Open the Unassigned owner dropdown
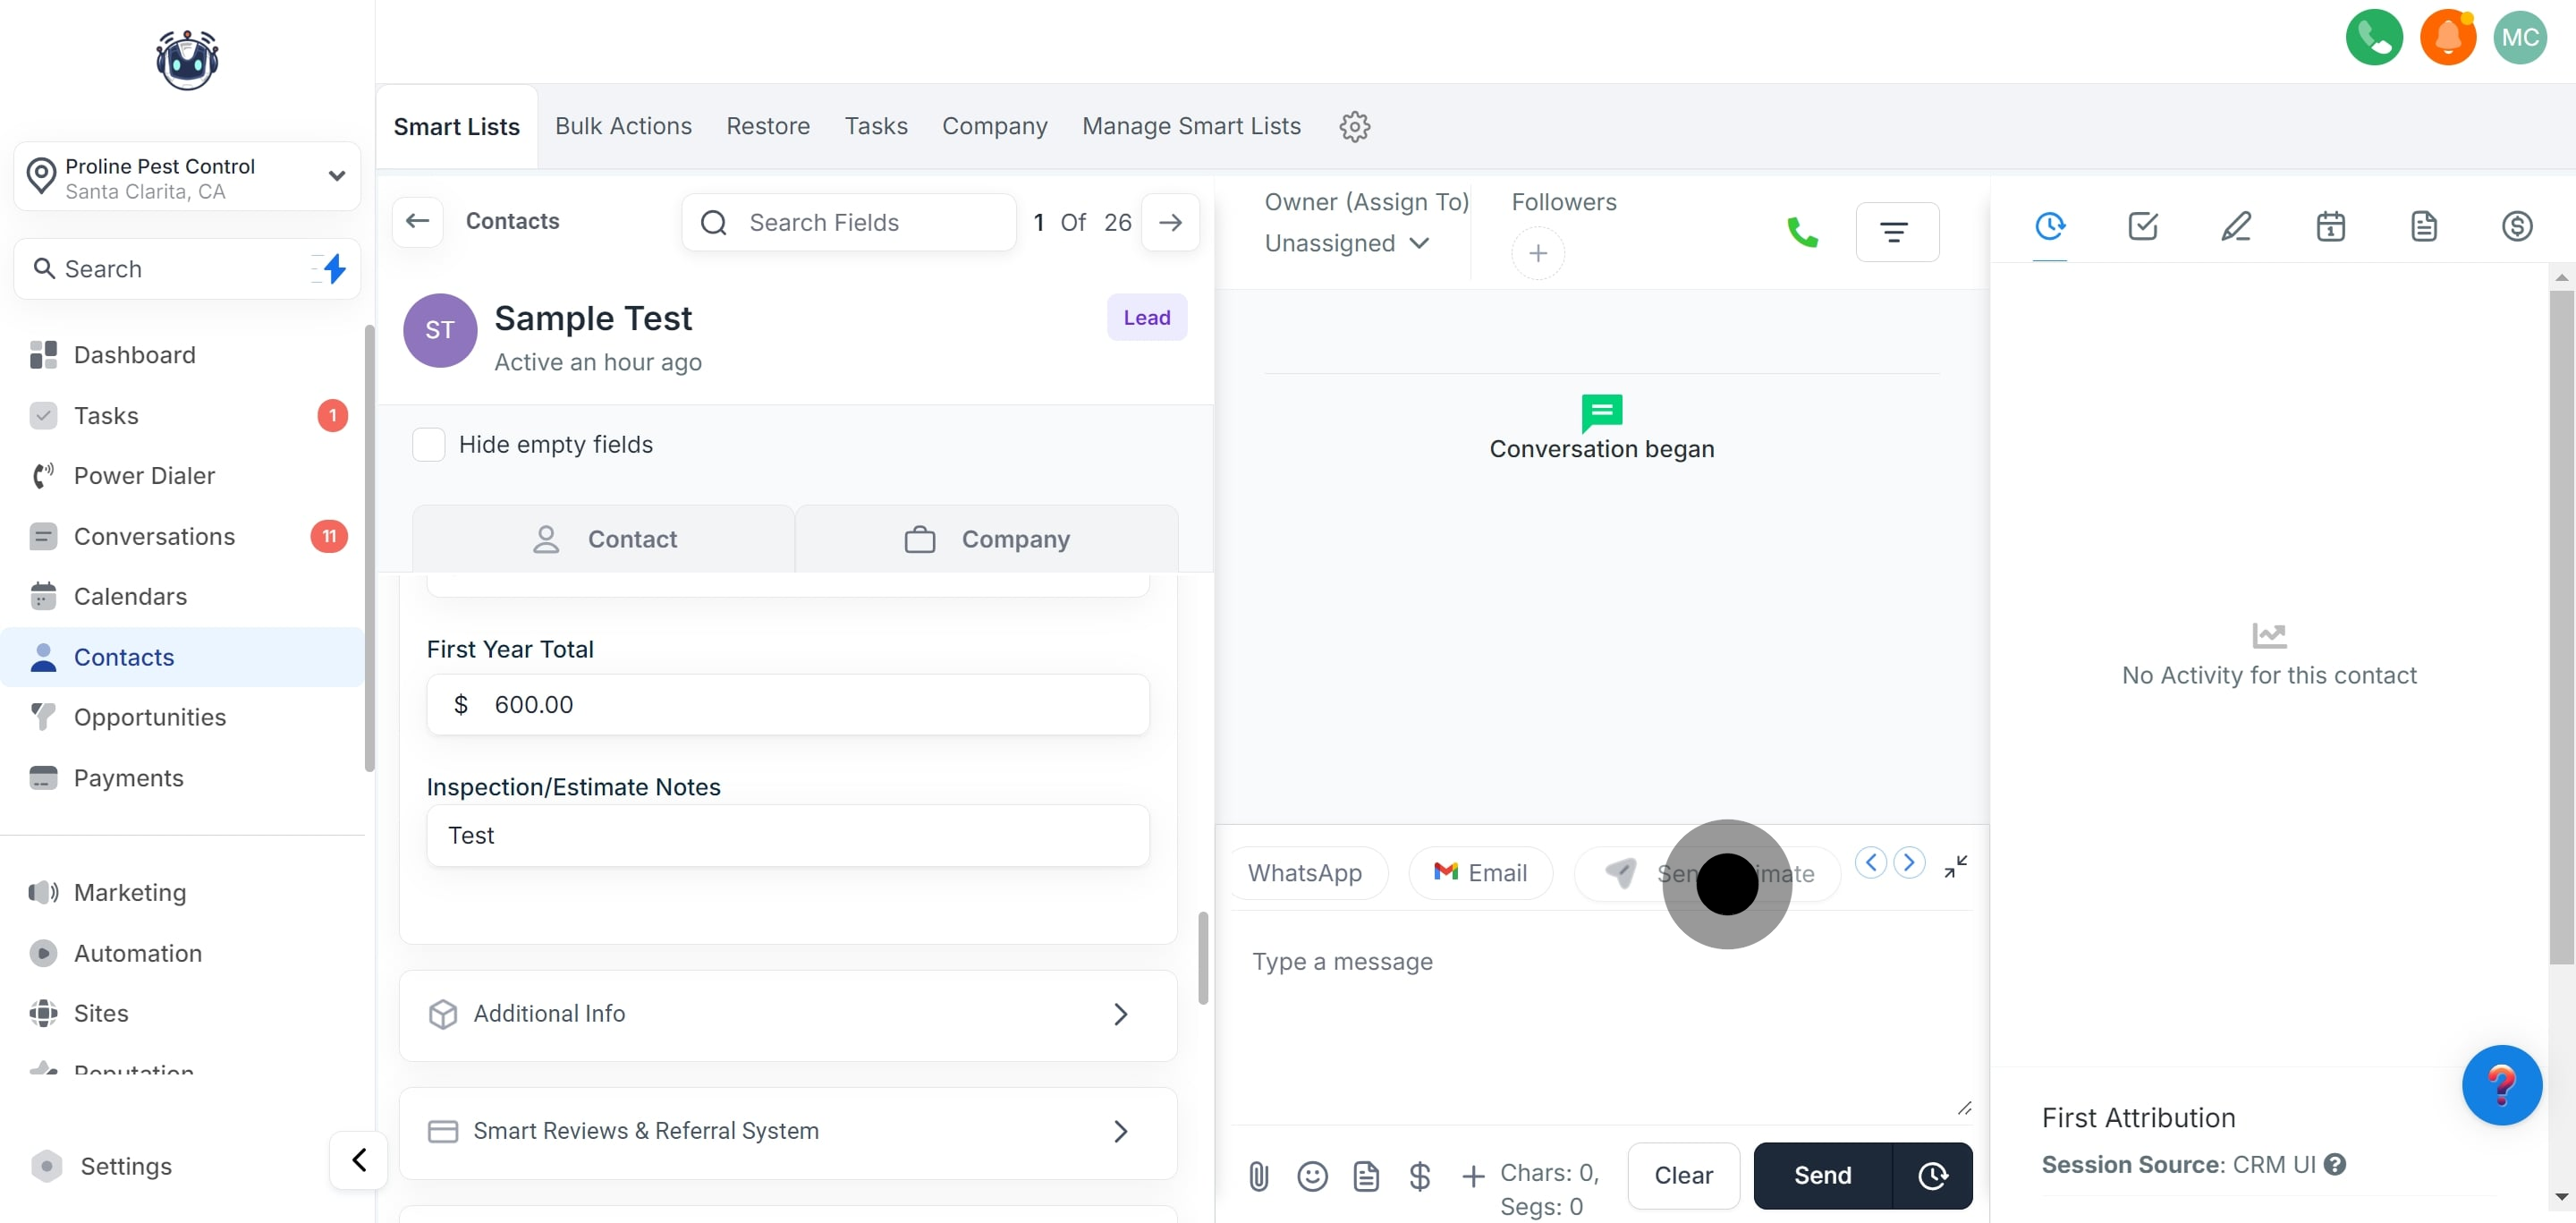This screenshot has width=2576, height=1223. [1346, 243]
